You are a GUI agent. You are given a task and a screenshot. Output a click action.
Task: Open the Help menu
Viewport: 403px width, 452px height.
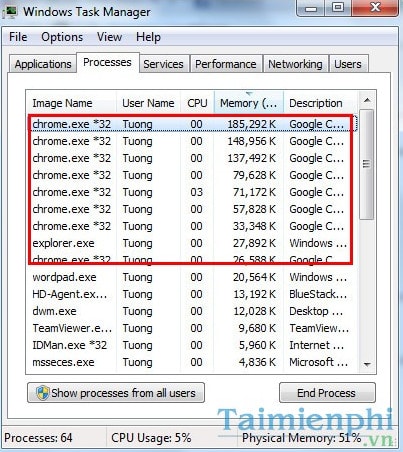click(x=148, y=37)
